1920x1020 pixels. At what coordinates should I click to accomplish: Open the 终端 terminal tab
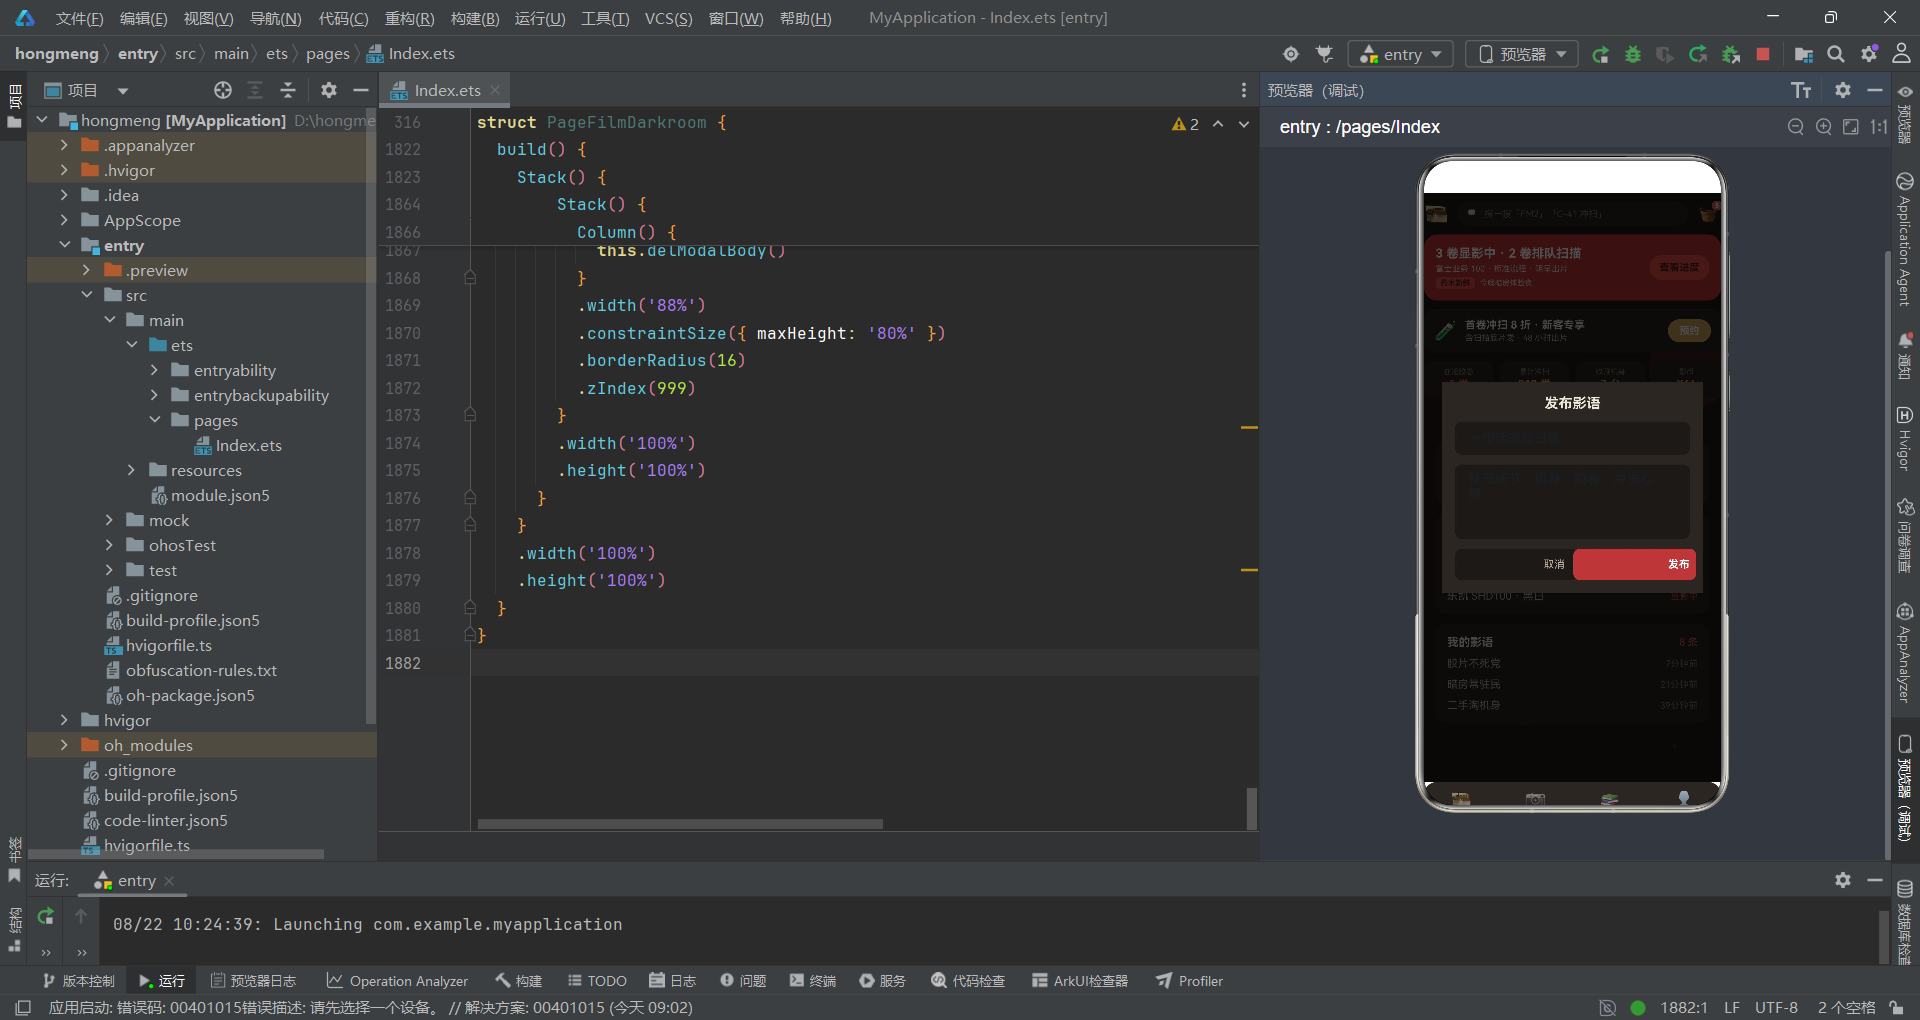click(812, 981)
